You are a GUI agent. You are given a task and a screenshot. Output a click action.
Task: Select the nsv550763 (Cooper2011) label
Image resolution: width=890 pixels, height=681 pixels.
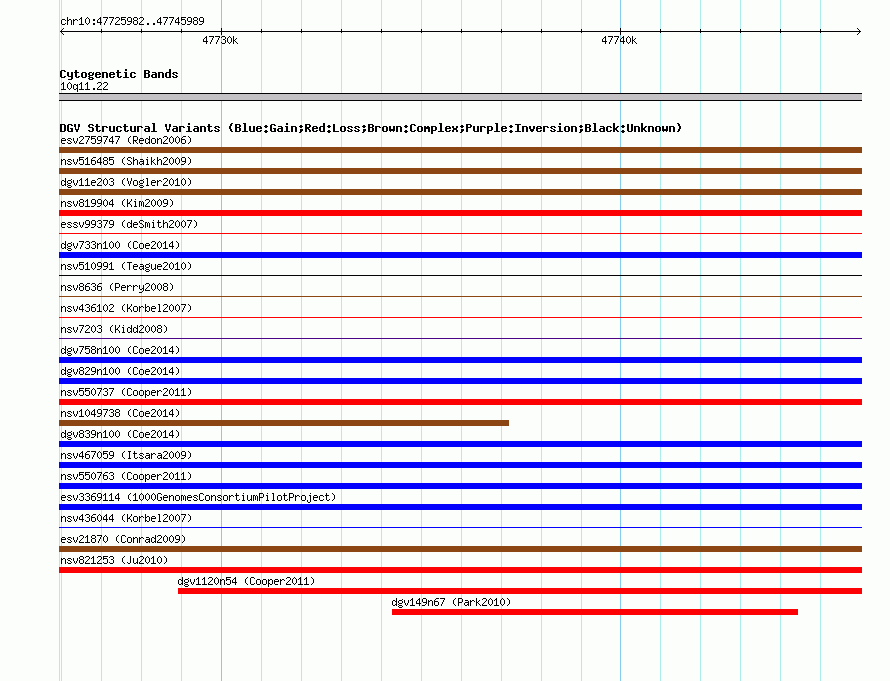pos(126,476)
